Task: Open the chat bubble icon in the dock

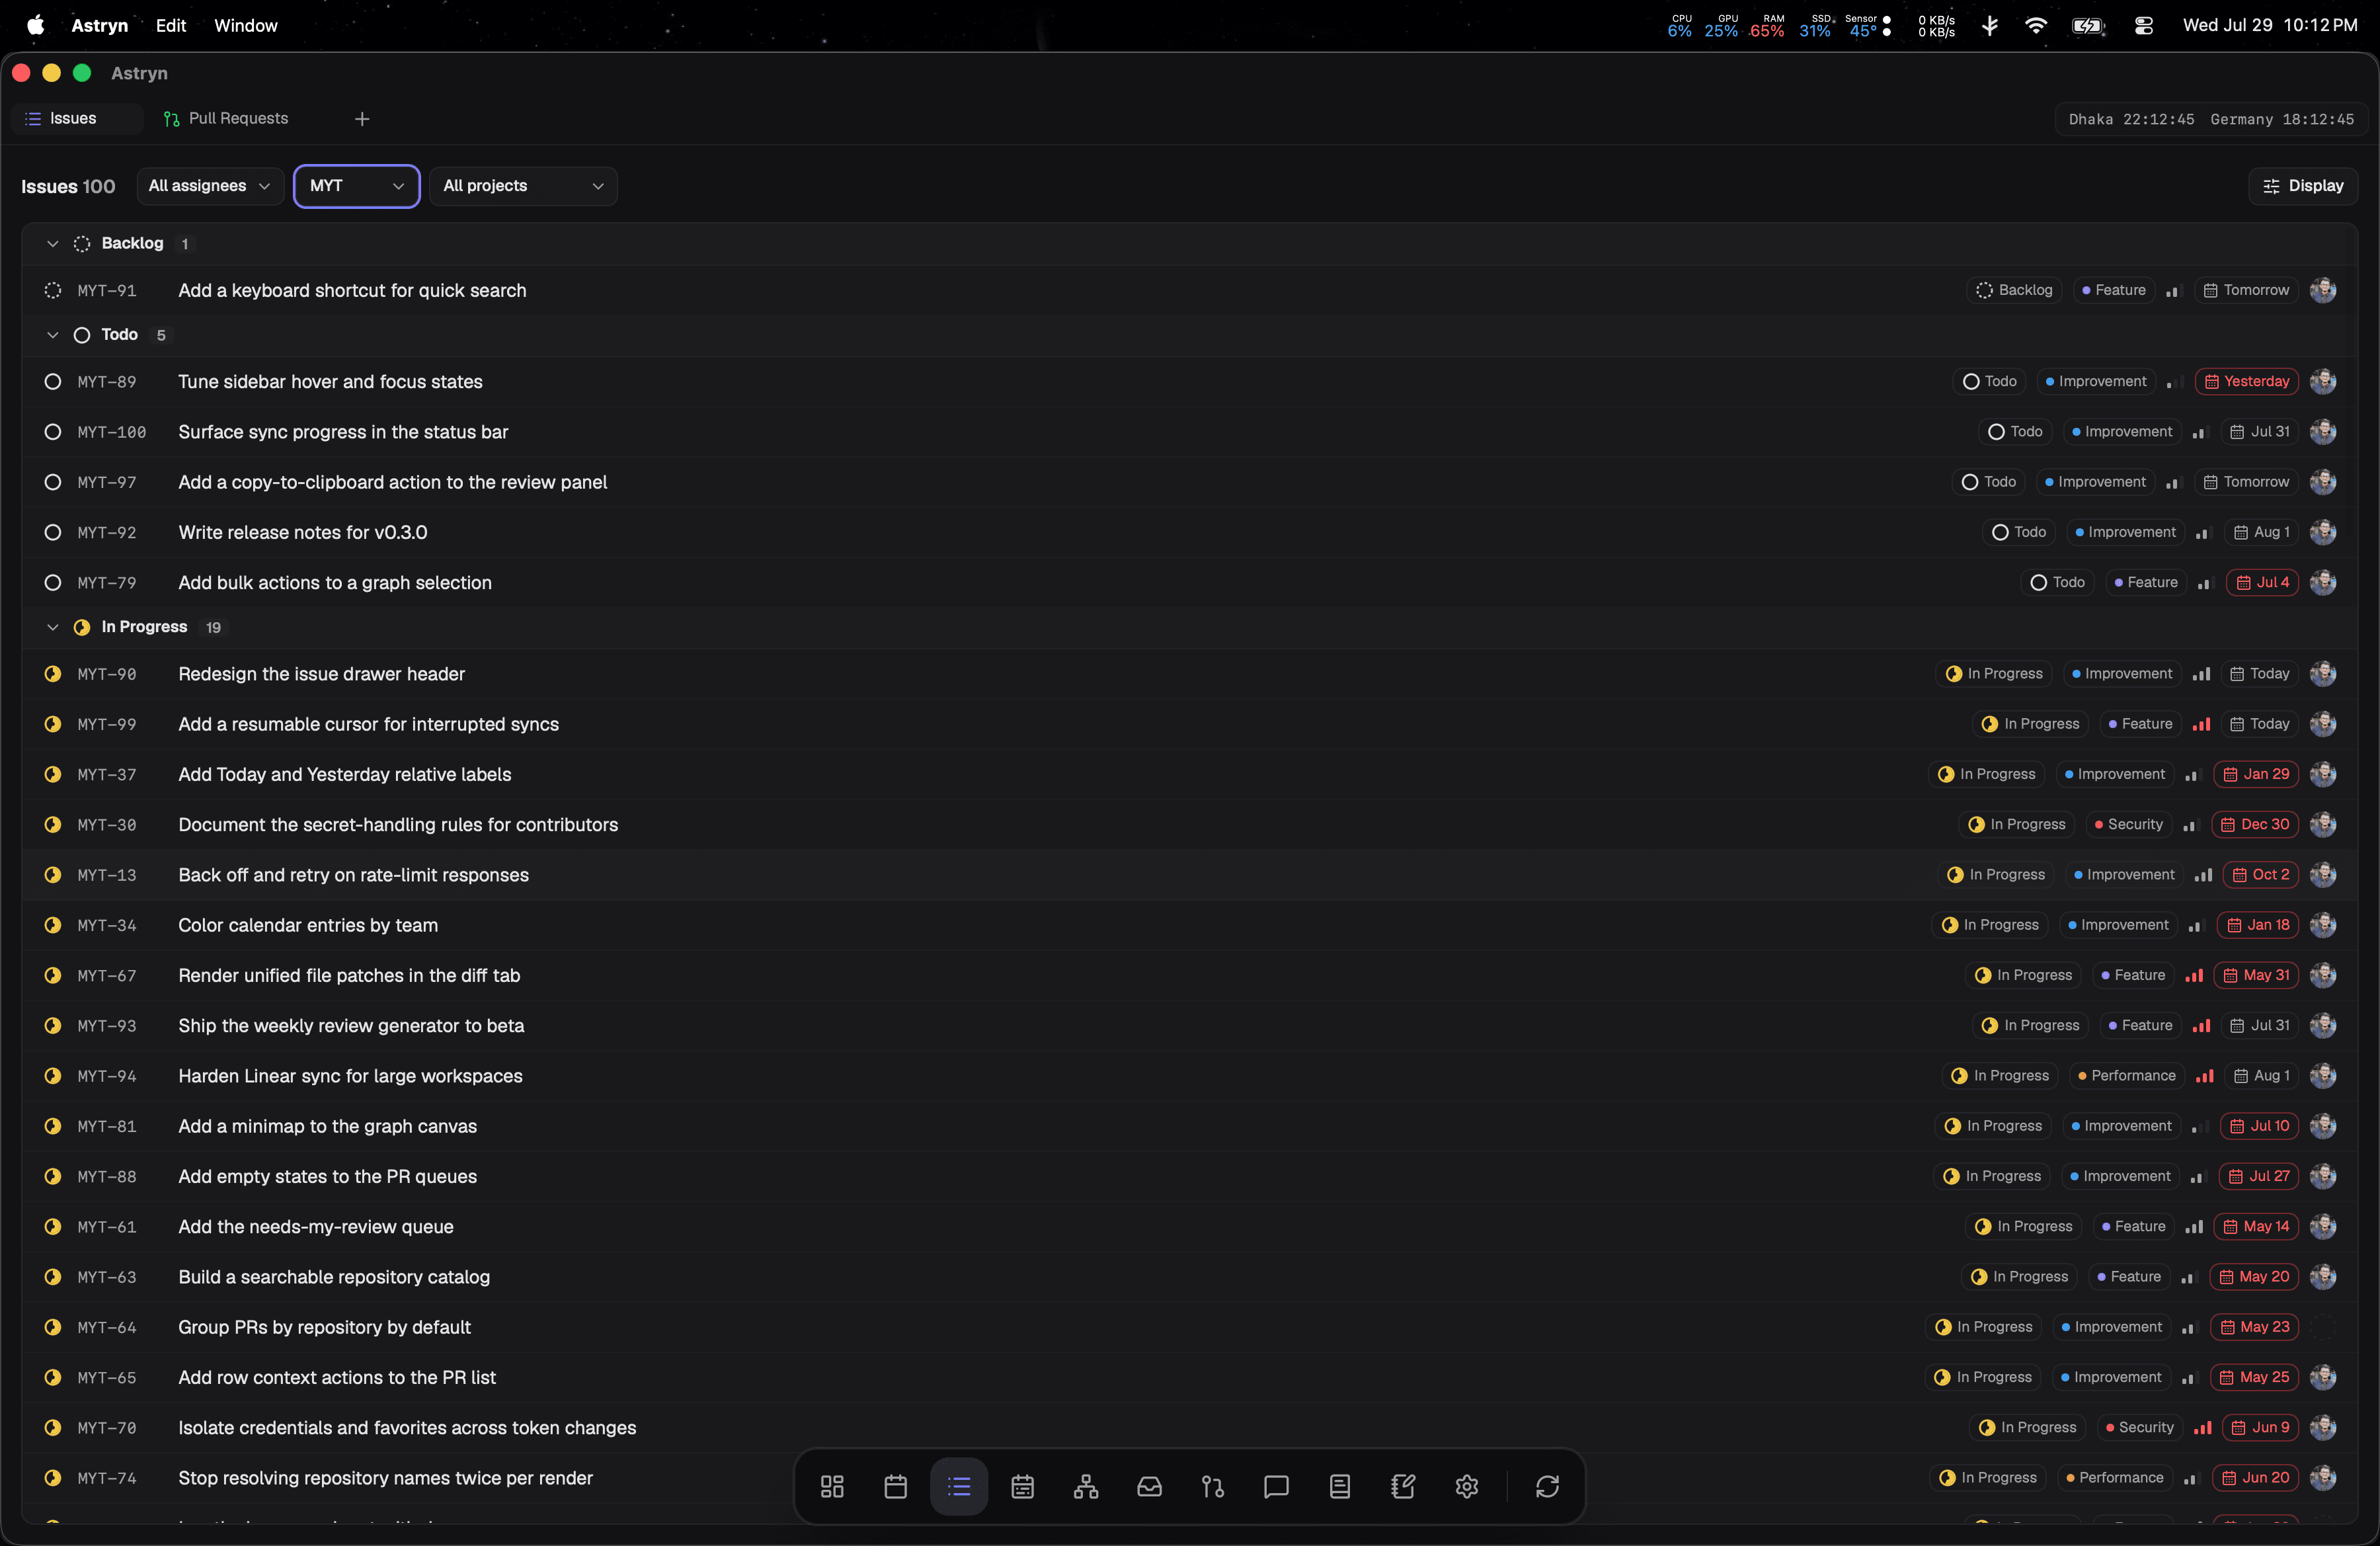Action: 1276,1486
